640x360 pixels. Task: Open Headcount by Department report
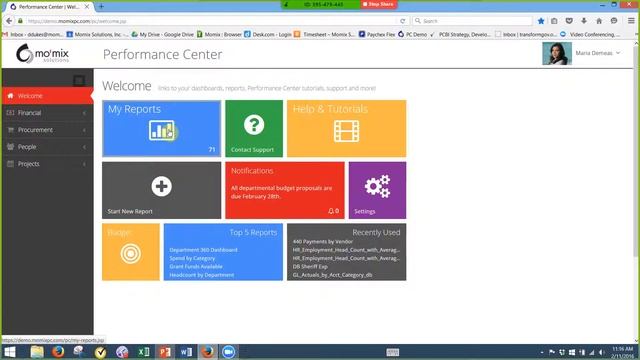[202, 275]
